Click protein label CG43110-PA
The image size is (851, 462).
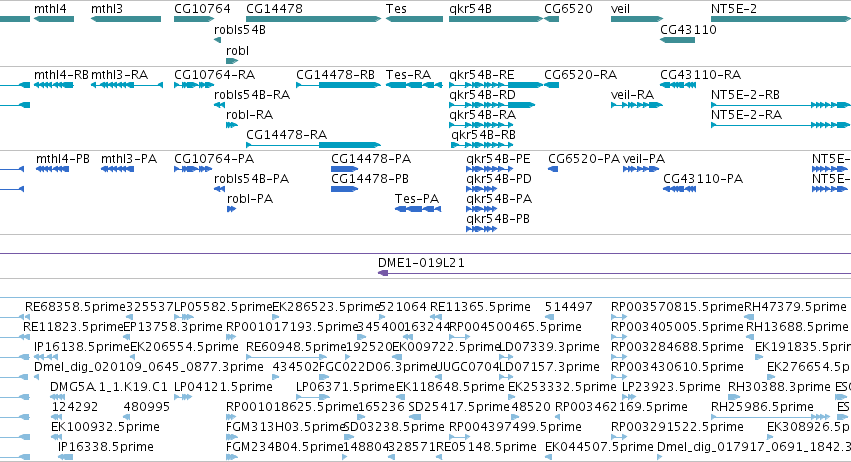click(x=703, y=179)
